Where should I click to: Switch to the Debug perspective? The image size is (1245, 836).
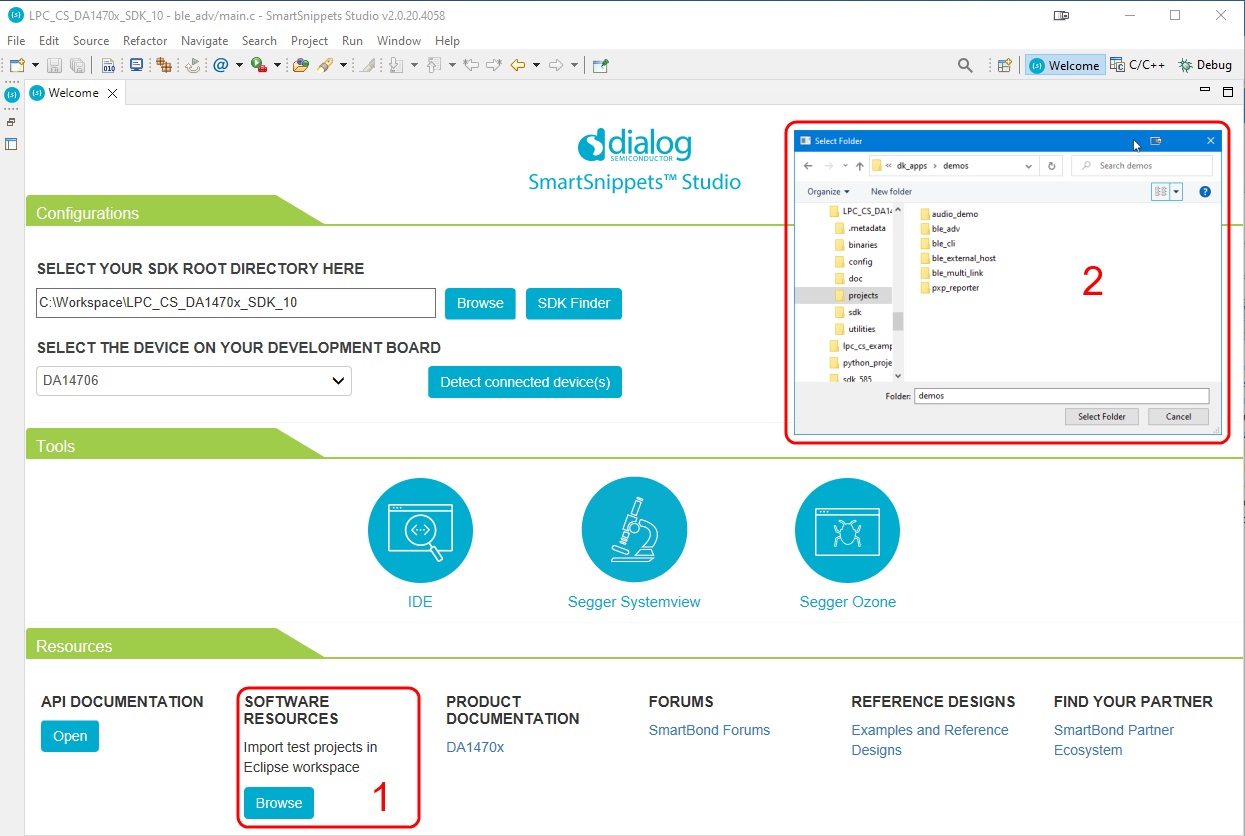(1205, 65)
